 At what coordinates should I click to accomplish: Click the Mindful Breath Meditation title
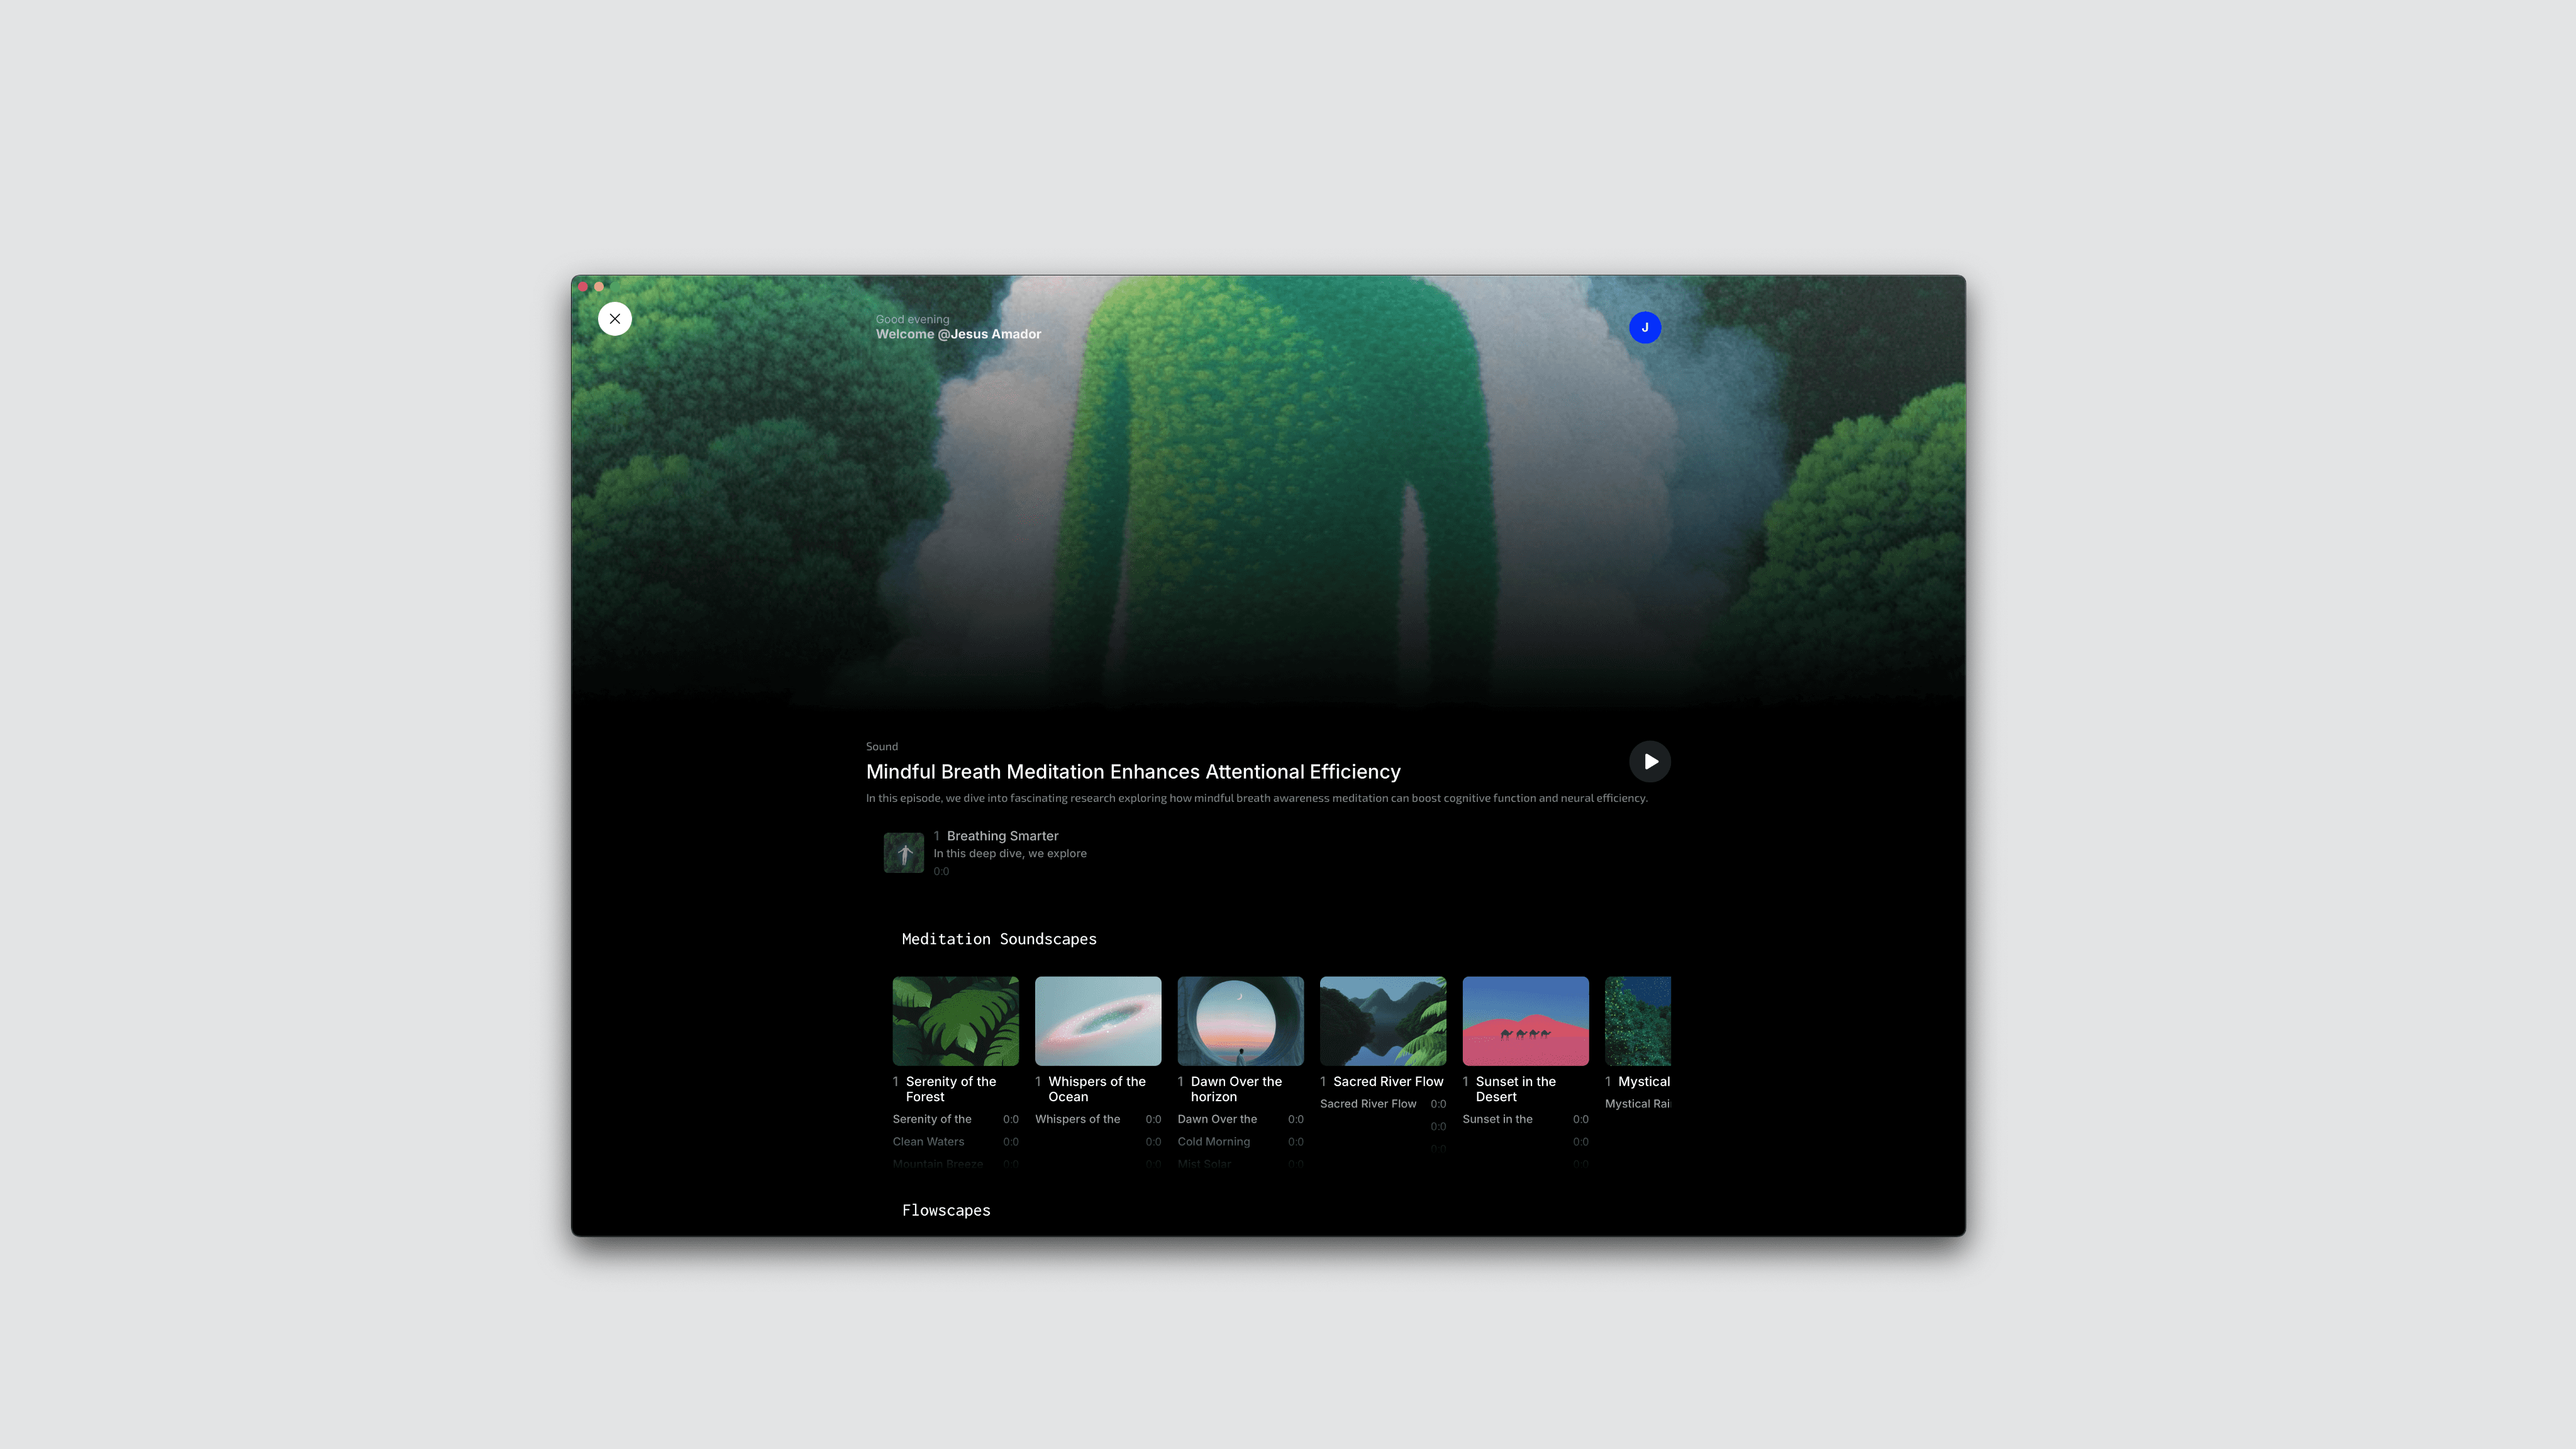point(1133,772)
